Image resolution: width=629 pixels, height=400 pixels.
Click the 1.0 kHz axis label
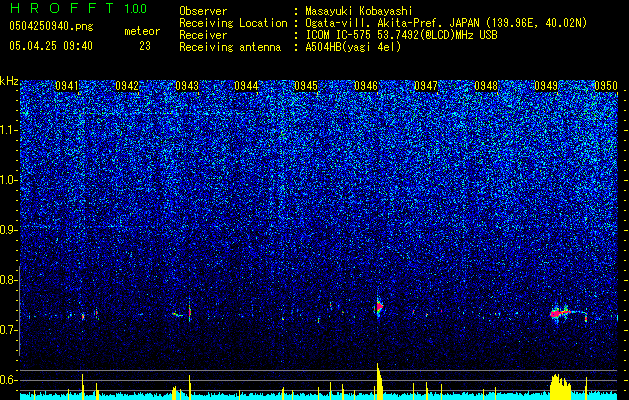coord(9,180)
